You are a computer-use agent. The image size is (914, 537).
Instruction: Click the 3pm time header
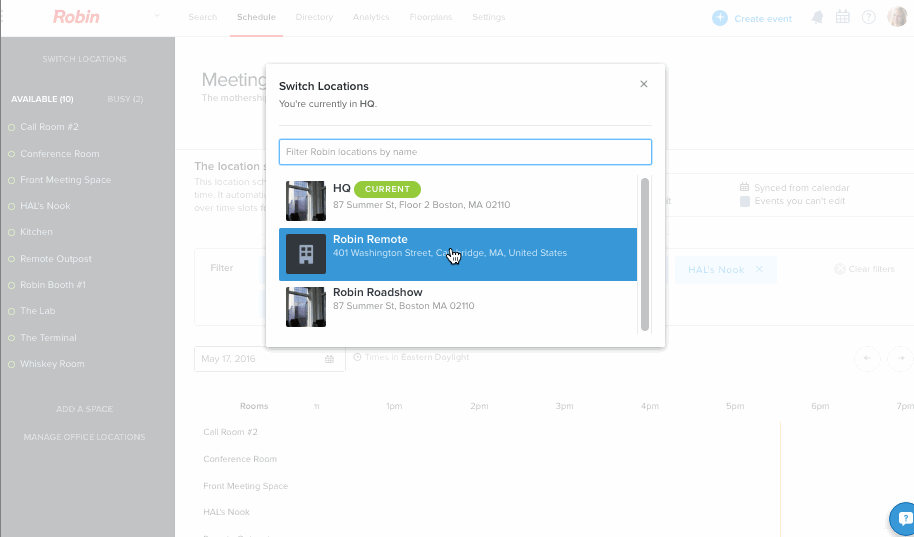[x=564, y=406]
